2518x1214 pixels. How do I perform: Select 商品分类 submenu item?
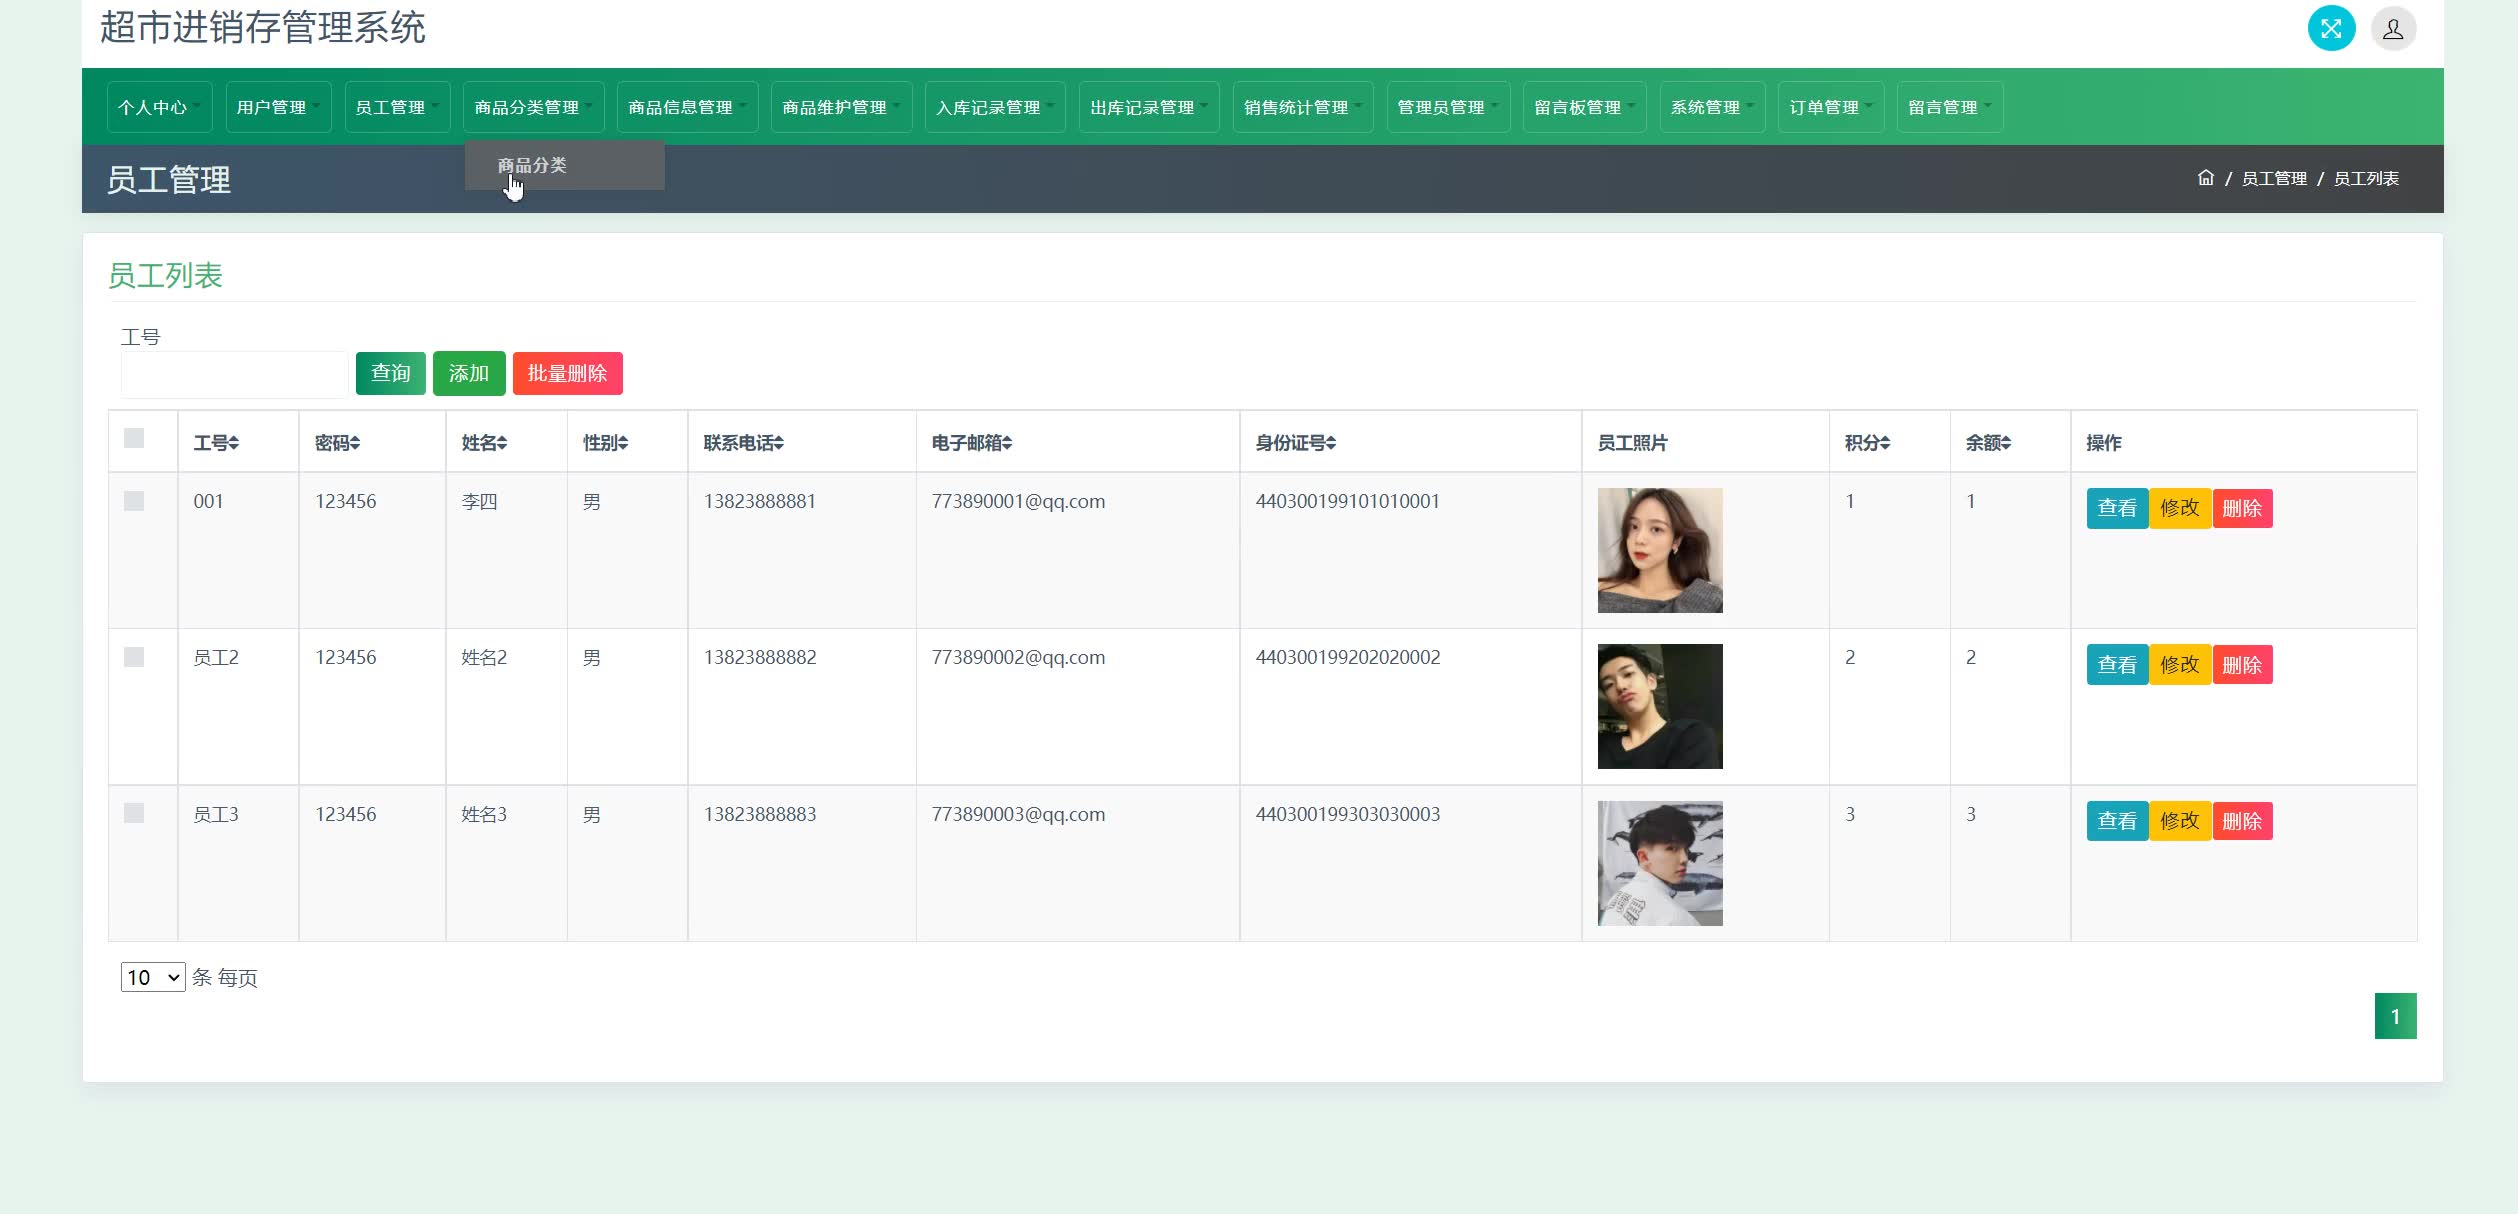(532, 165)
